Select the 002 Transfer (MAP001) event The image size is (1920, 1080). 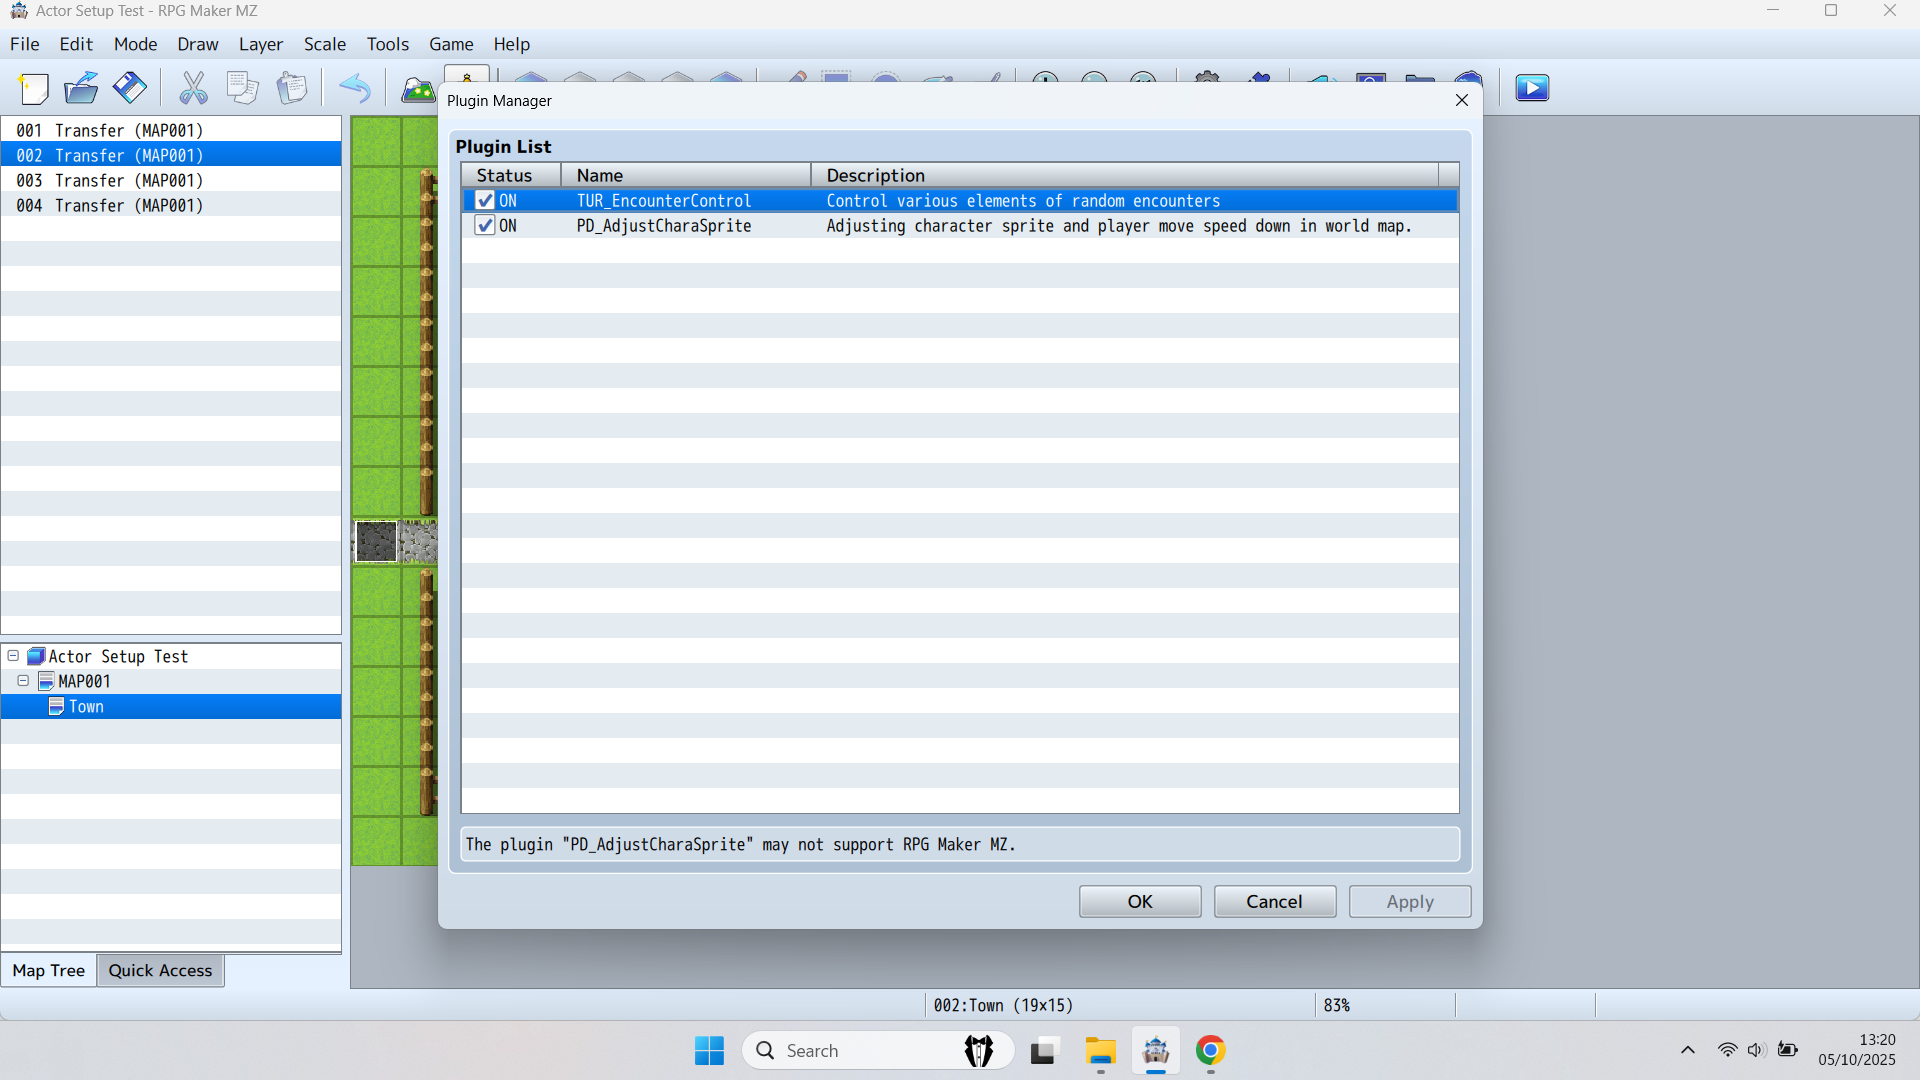pos(171,156)
